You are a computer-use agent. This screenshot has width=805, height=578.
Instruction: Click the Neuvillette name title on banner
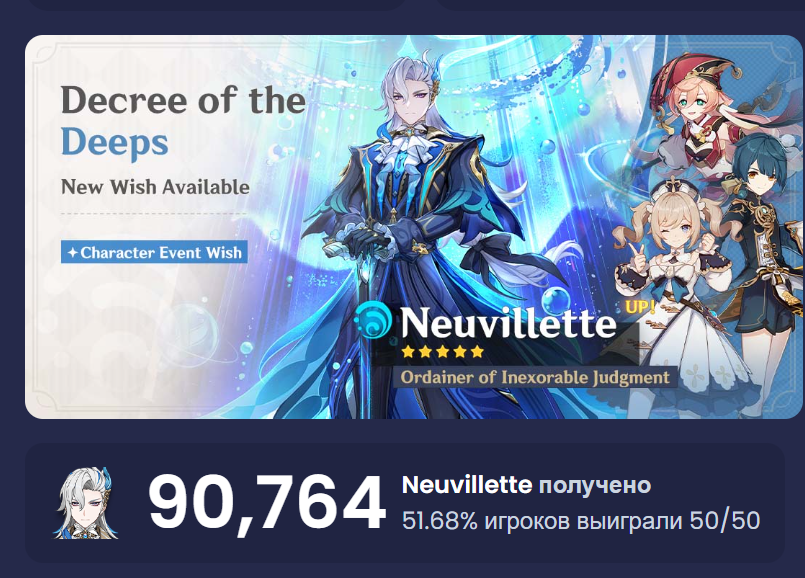point(508,322)
